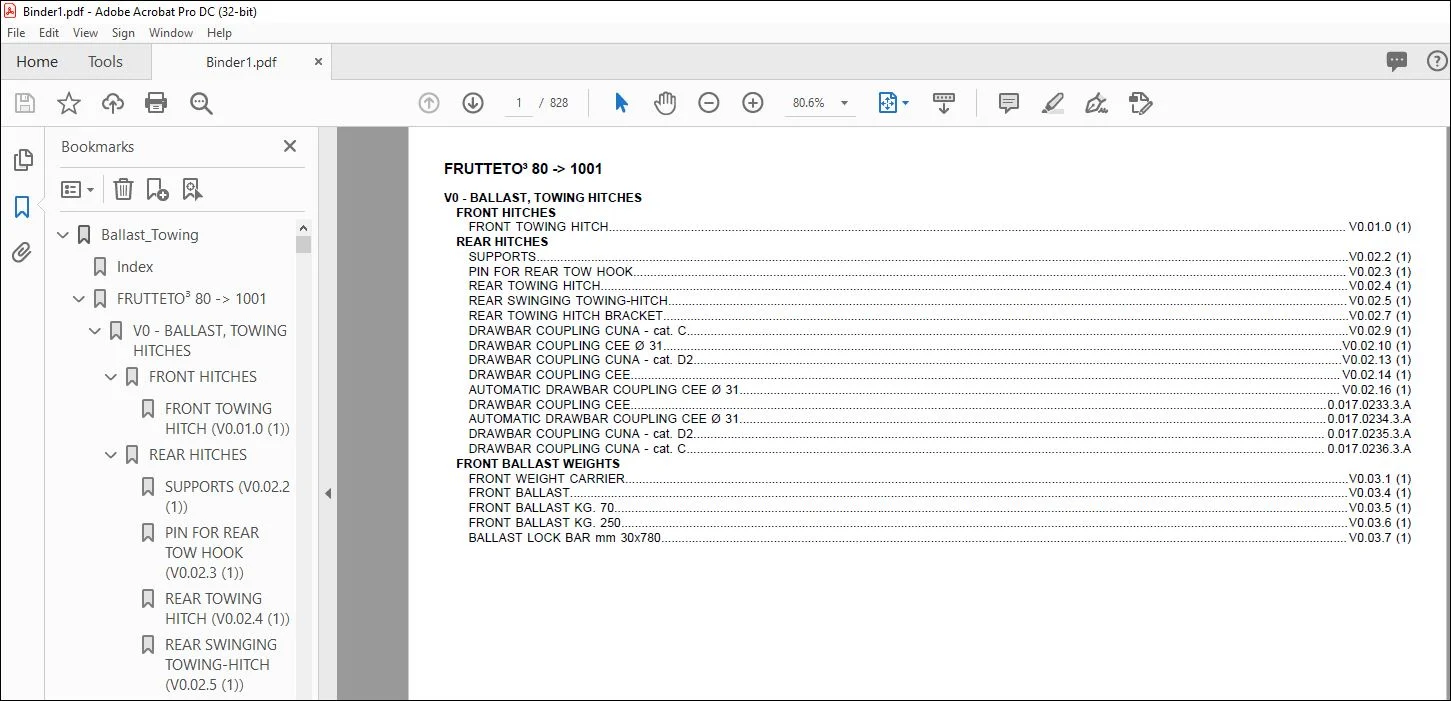Open the Help menu

(x=219, y=33)
